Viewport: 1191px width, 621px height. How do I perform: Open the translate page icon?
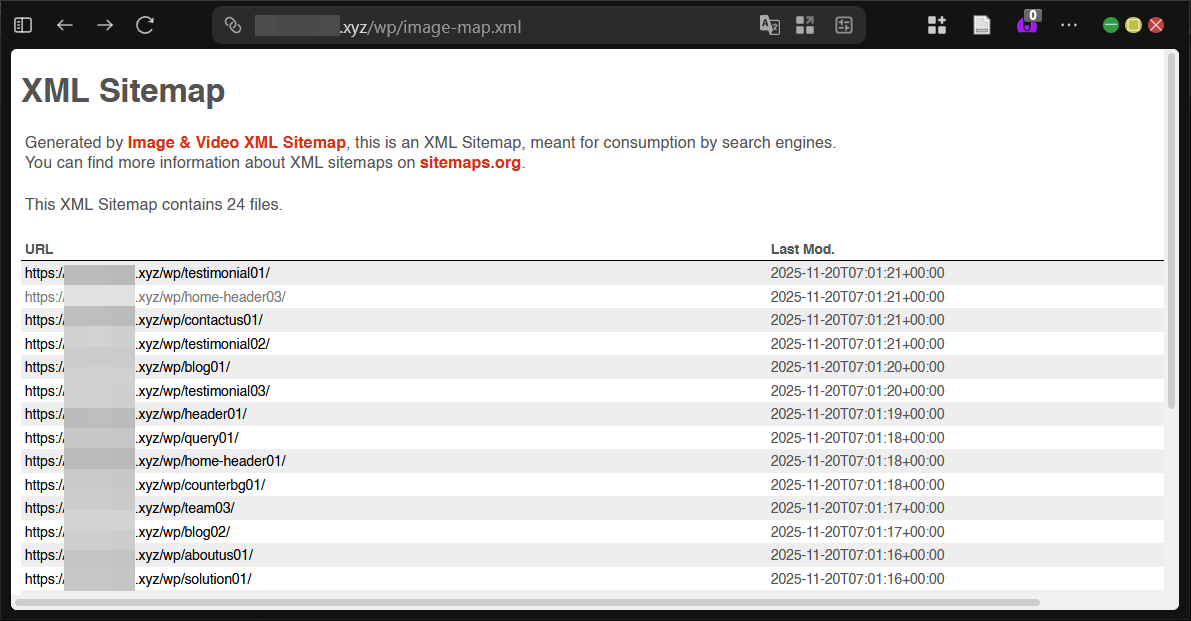770,26
